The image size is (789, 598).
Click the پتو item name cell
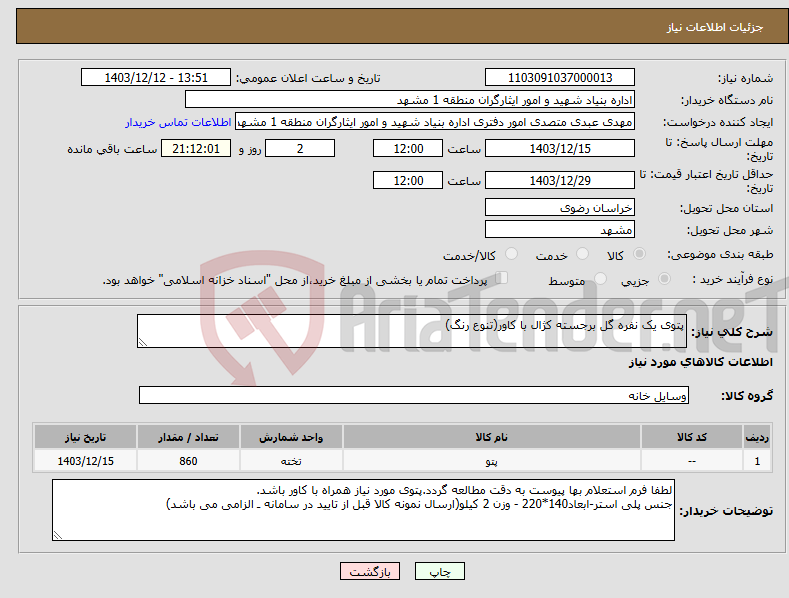click(492, 461)
